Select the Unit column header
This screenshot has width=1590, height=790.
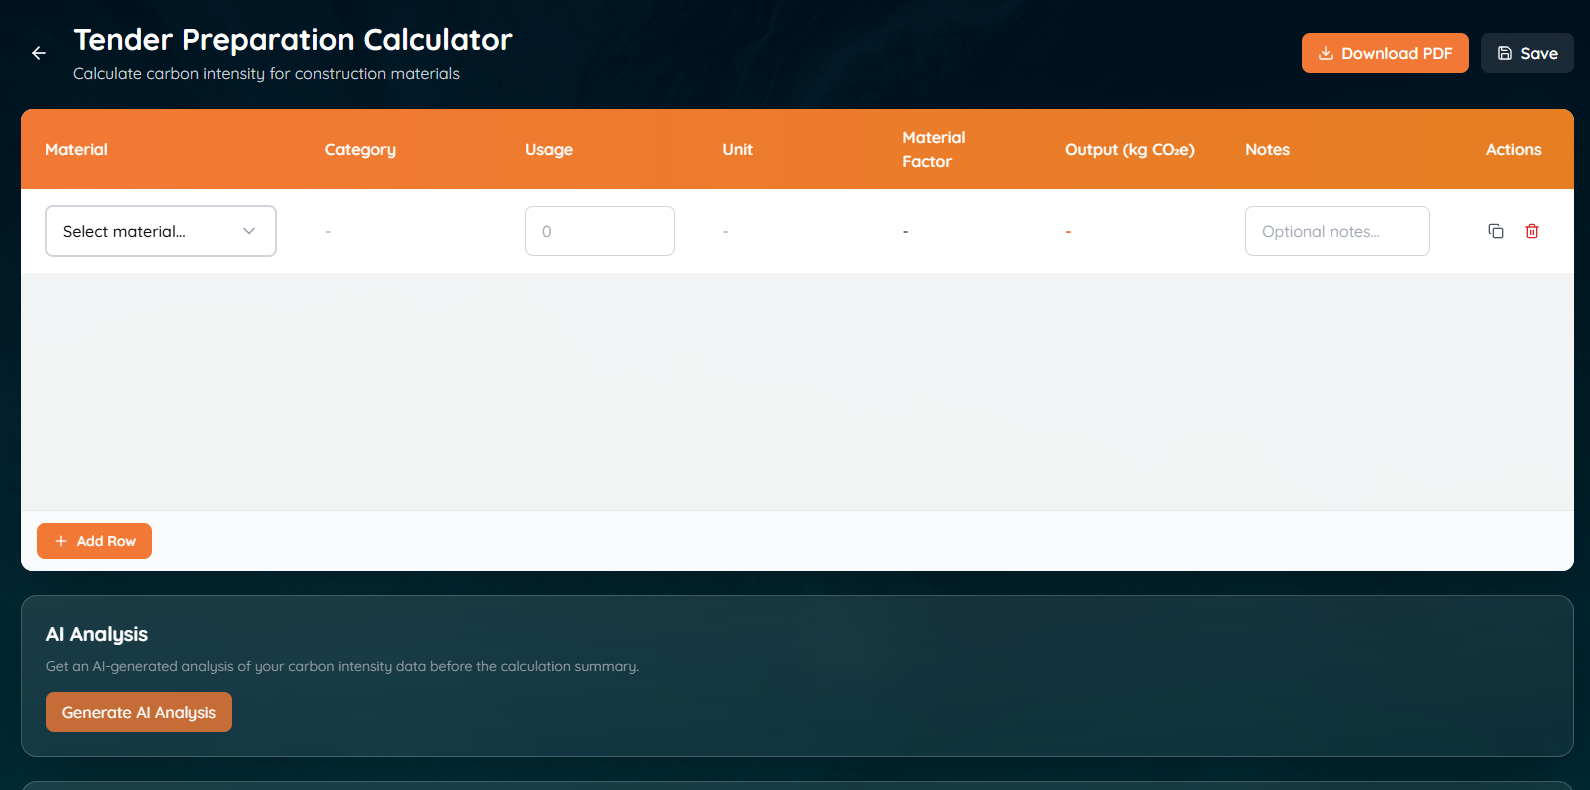(x=737, y=149)
